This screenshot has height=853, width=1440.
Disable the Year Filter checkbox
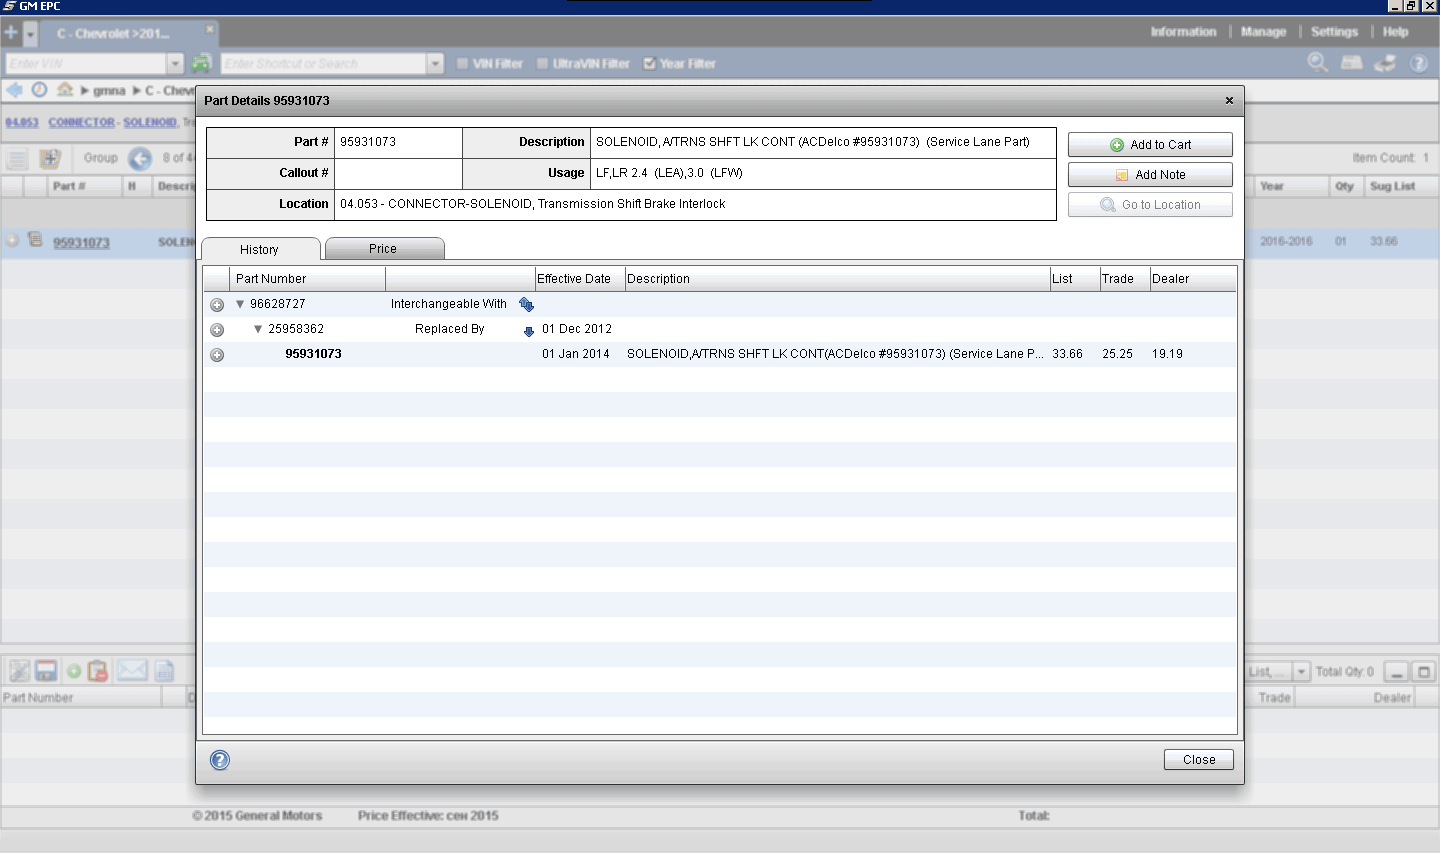point(649,64)
